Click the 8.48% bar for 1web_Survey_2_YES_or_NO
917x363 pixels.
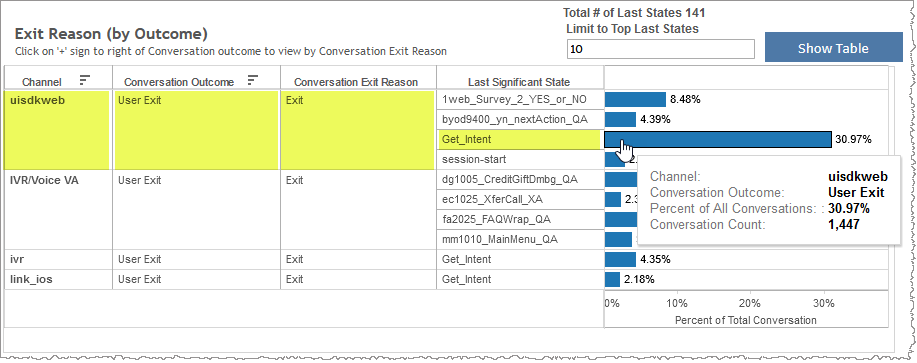point(635,99)
